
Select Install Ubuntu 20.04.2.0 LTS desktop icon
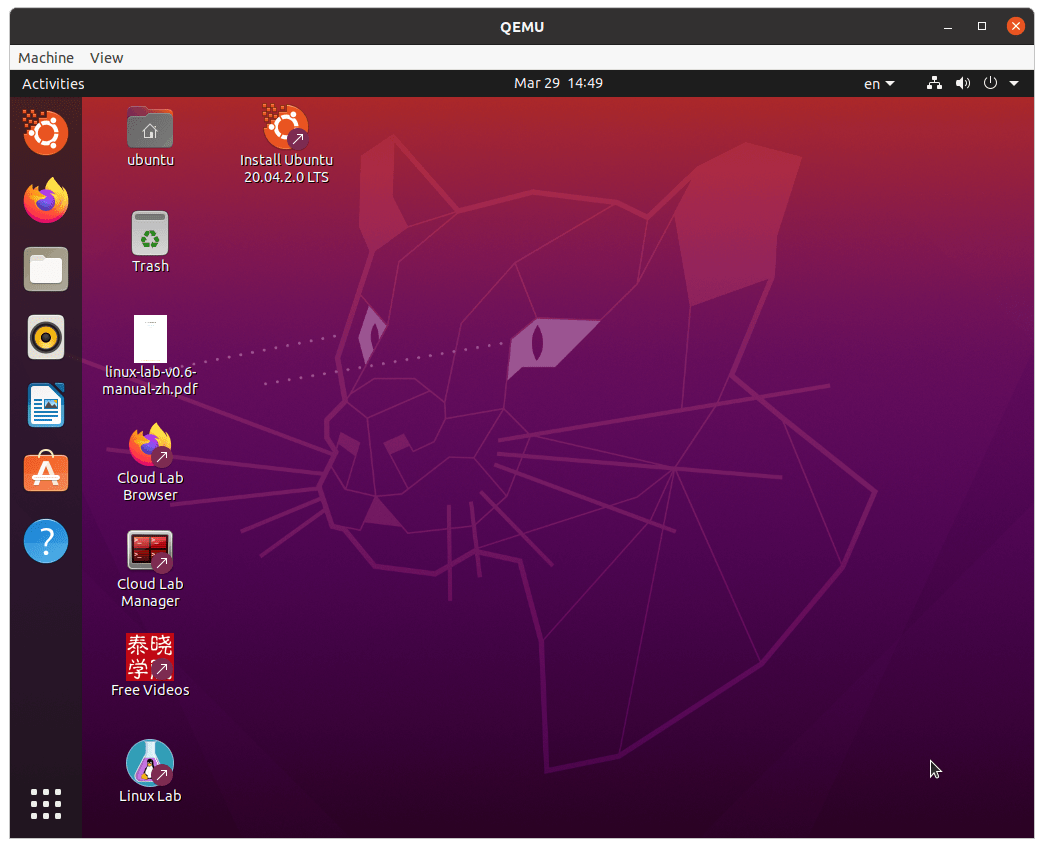point(286,144)
